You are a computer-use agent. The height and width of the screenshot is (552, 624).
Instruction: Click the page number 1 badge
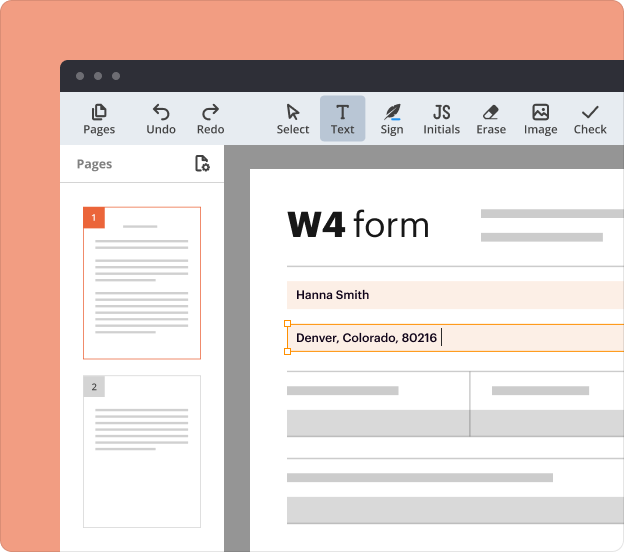click(94, 218)
